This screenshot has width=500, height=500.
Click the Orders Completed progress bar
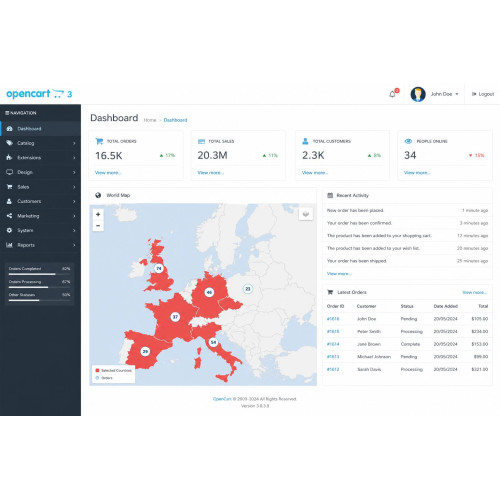pos(39,274)
